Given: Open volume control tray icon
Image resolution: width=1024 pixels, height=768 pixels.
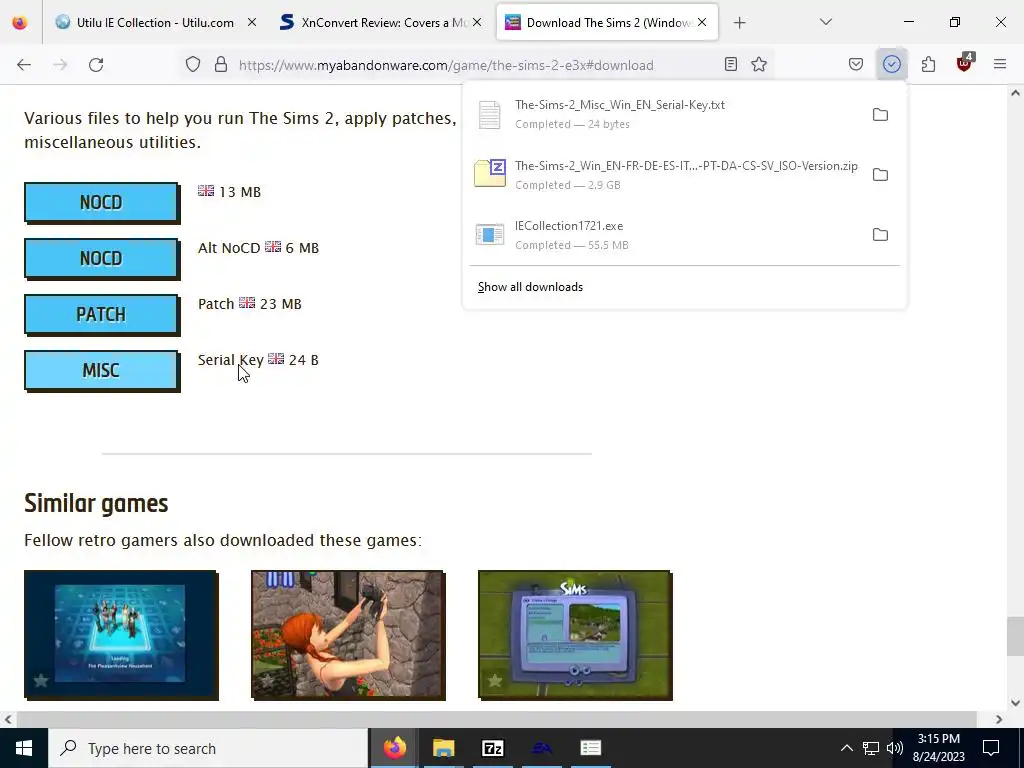Looking at the screenshot, I should (895, 748).
